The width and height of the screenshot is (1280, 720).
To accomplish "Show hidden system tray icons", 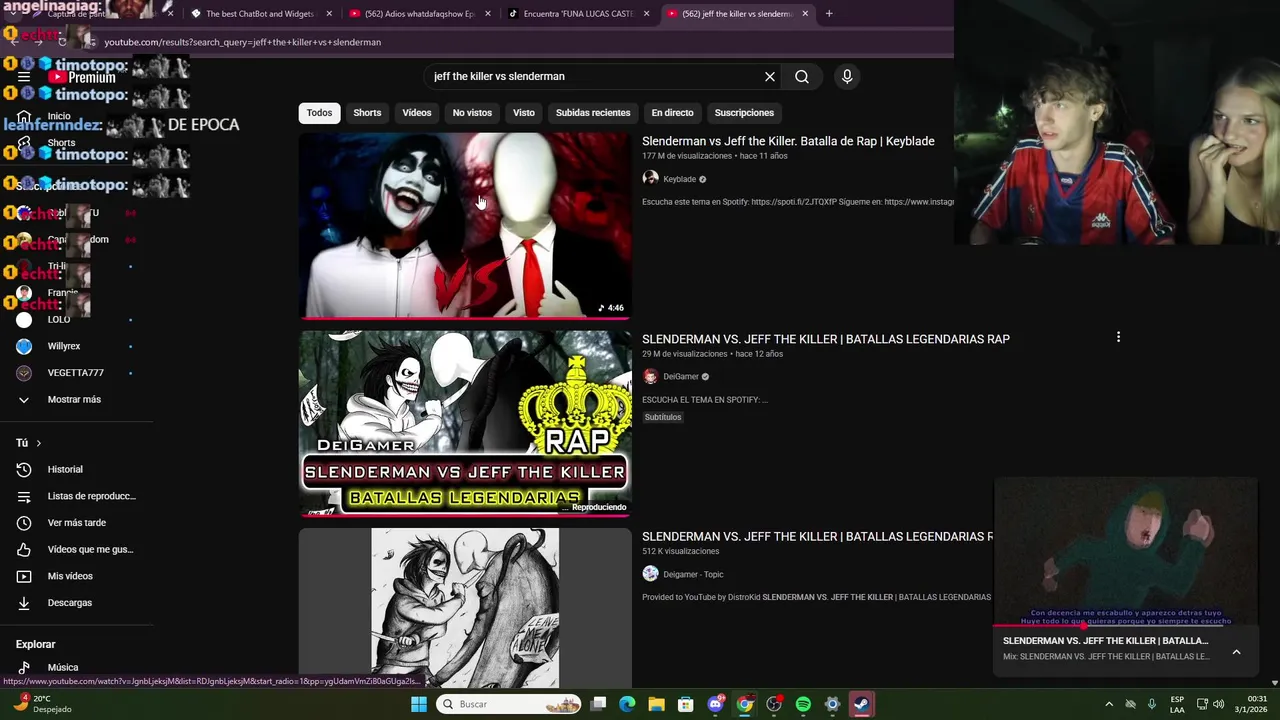I will point(1108,704).
